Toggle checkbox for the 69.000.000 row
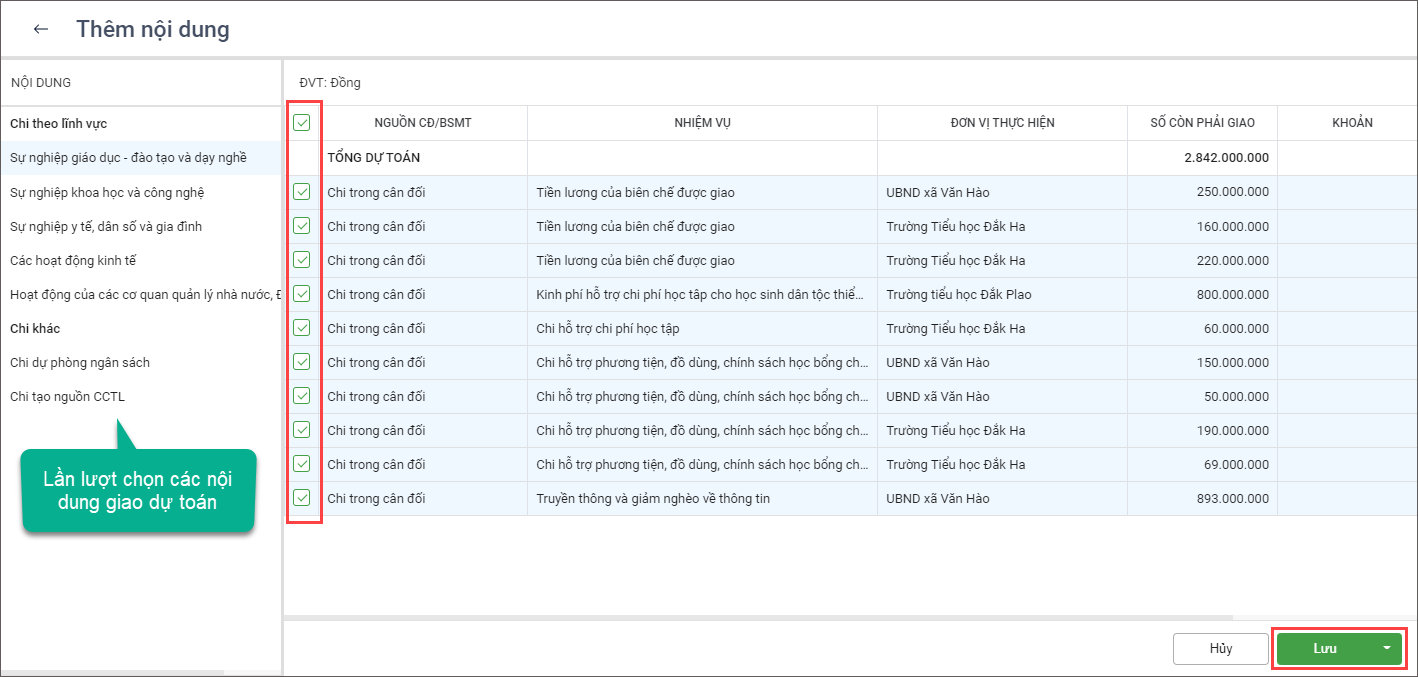1418x677 pixels. click(x=302, y=464)
